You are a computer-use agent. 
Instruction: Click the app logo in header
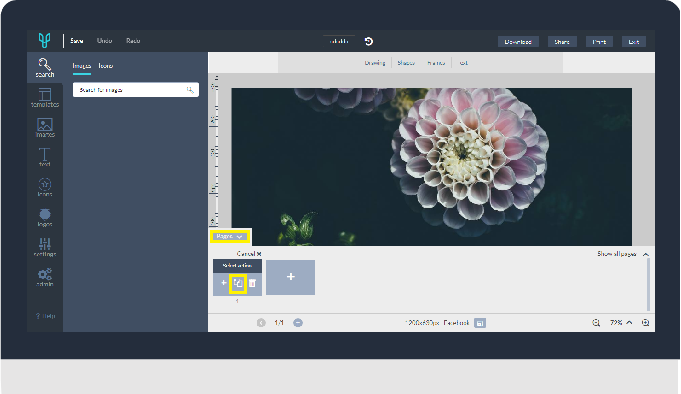point(44,40)
